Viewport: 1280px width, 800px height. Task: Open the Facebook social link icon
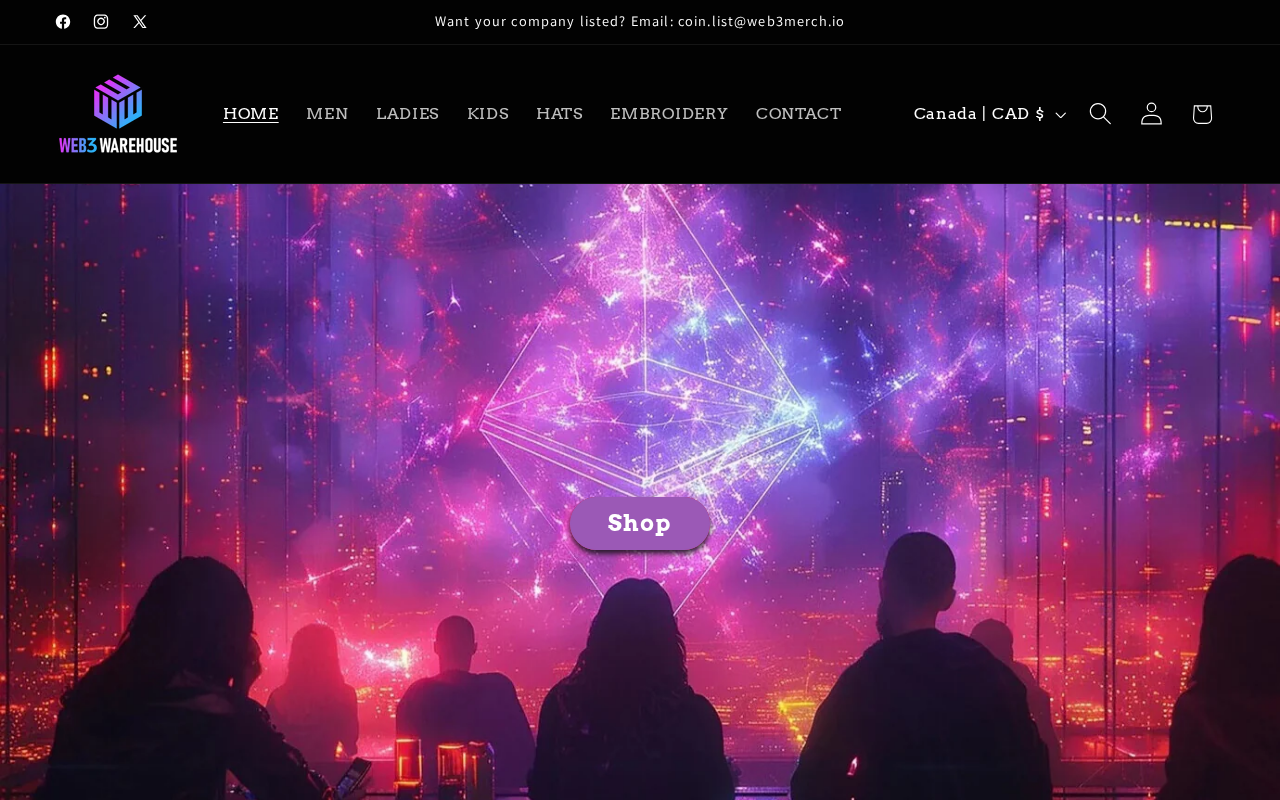coord(63,22)
